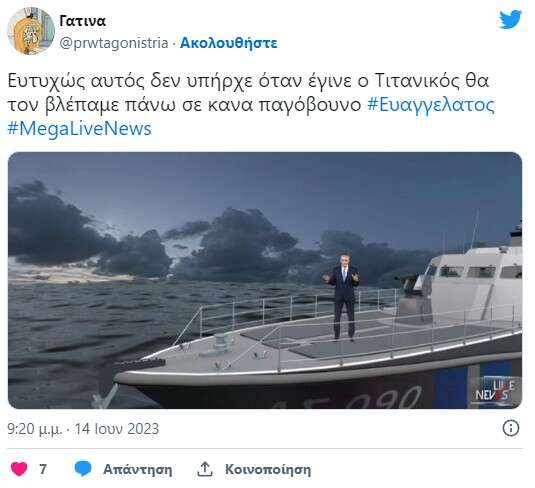Click the Απάντηση reply button
Screen dimensions: 535x488
point(138,469)
